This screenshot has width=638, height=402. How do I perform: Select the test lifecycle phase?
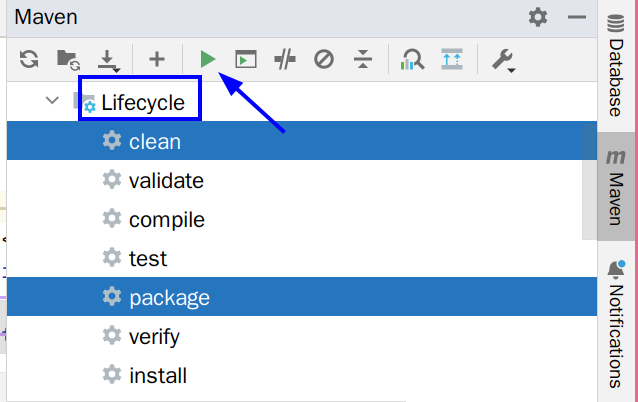click(x=302, y=258)
